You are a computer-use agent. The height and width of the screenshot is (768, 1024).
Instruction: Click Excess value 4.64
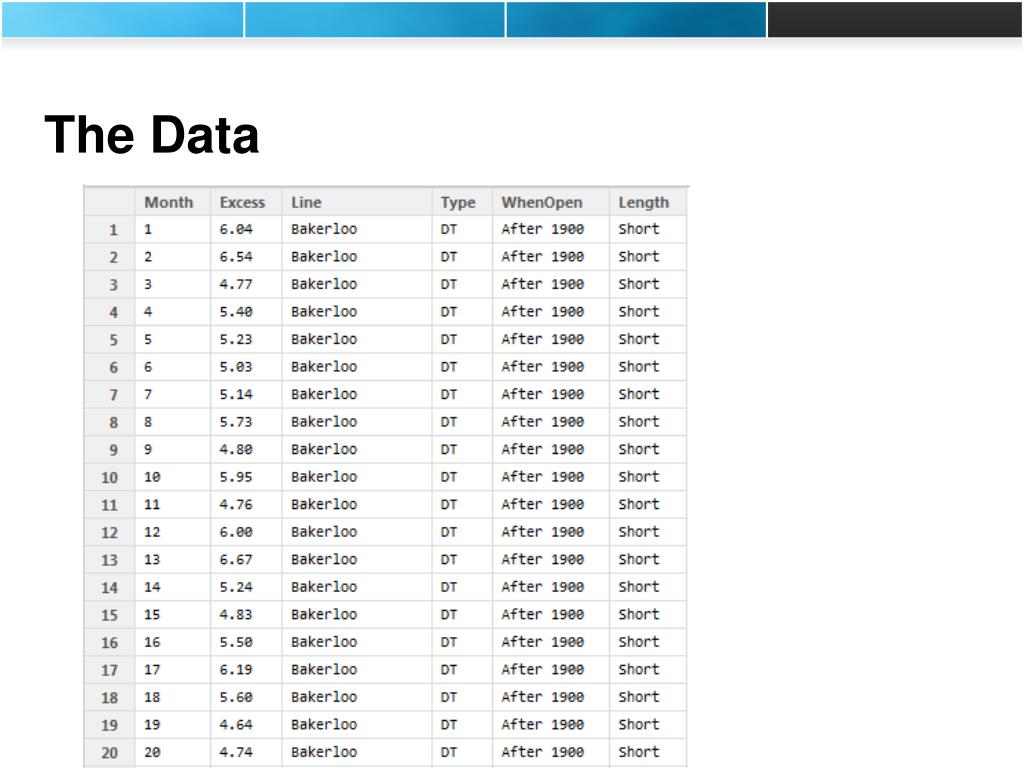pyautogui.click(x=236, y=724)
